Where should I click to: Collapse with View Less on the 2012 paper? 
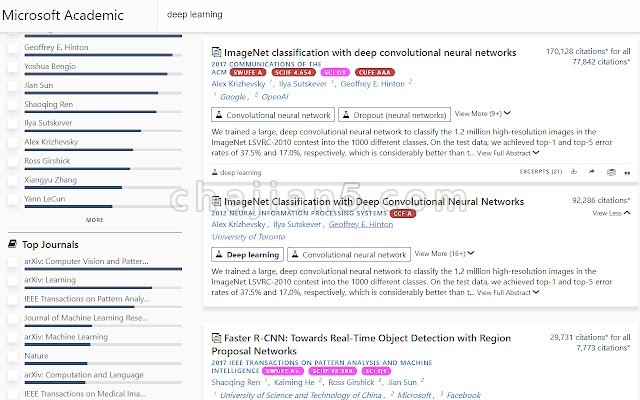pos(611,213)
